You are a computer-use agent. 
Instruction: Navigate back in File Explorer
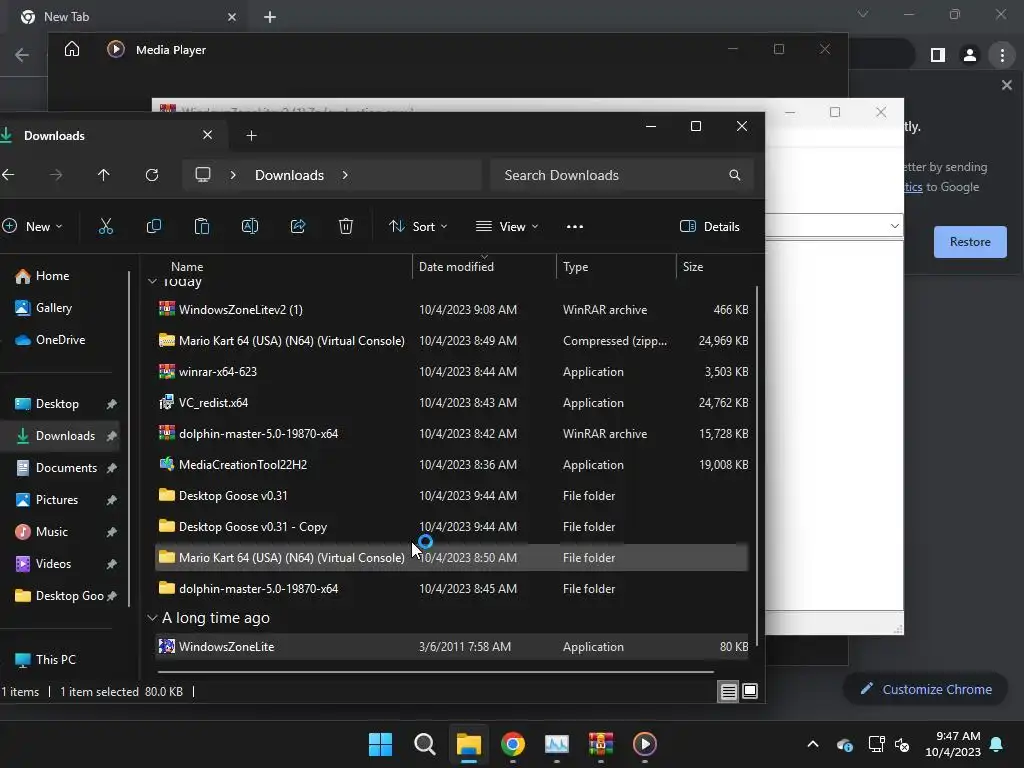pyautogui.click(x=8, y=175)
